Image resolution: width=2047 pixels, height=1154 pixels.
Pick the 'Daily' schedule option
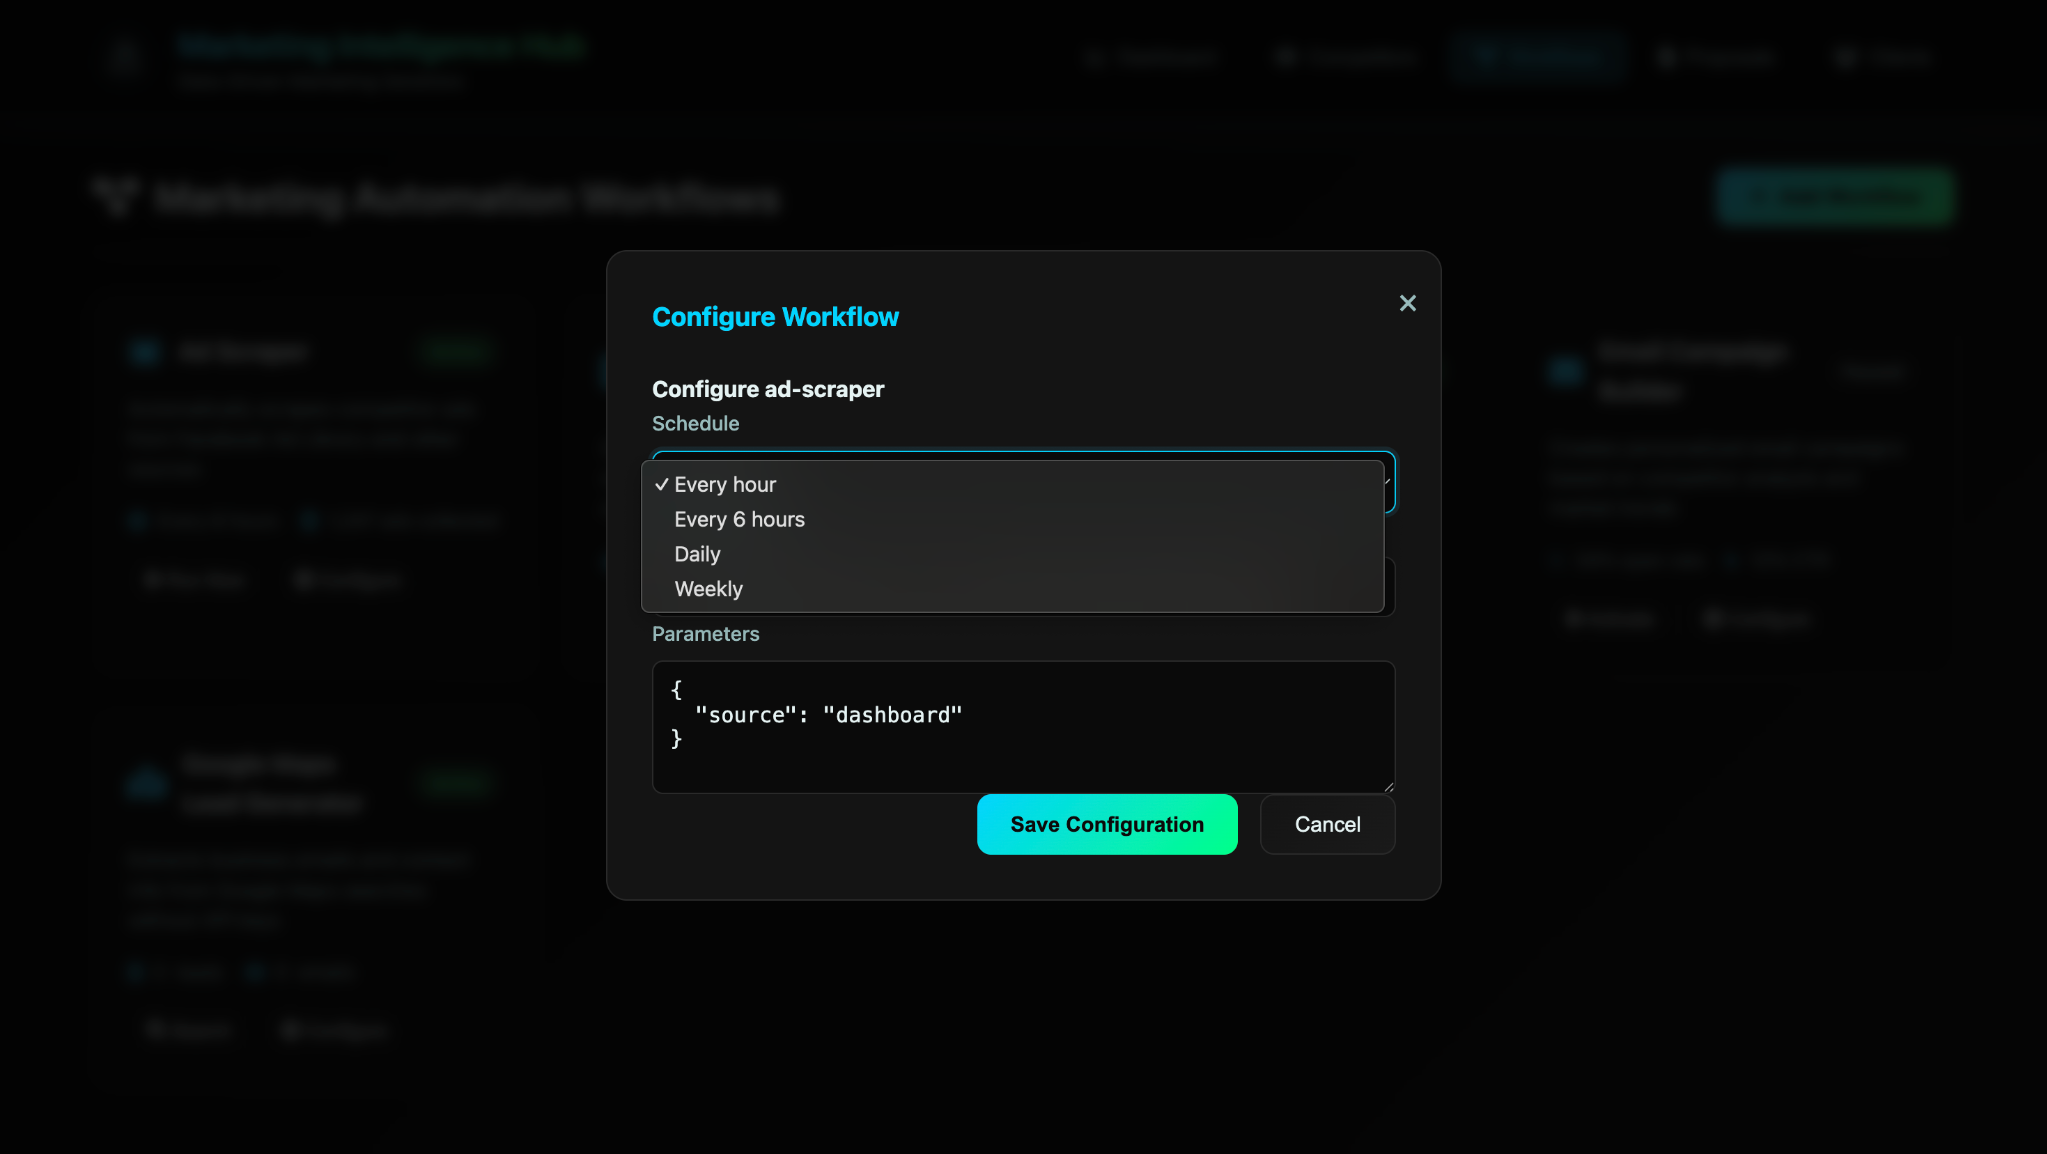(x=697, y=555)
